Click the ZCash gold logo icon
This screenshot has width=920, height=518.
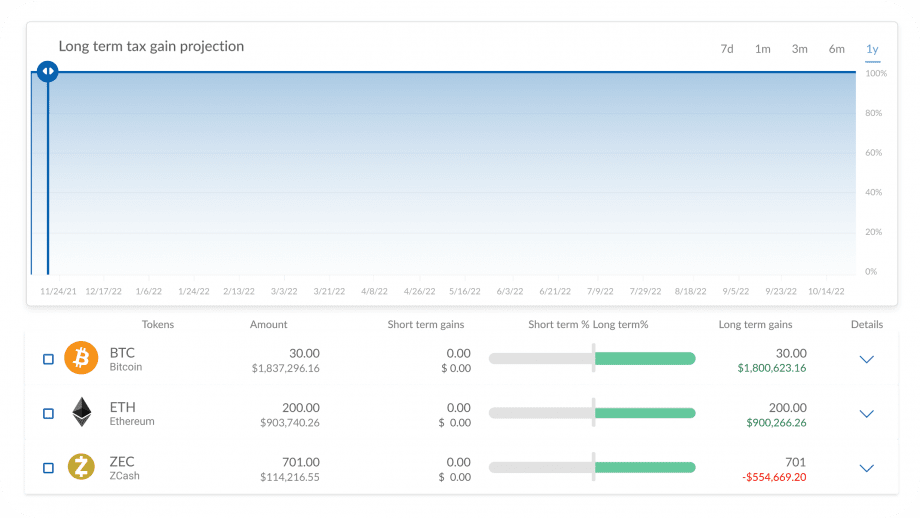81,467
